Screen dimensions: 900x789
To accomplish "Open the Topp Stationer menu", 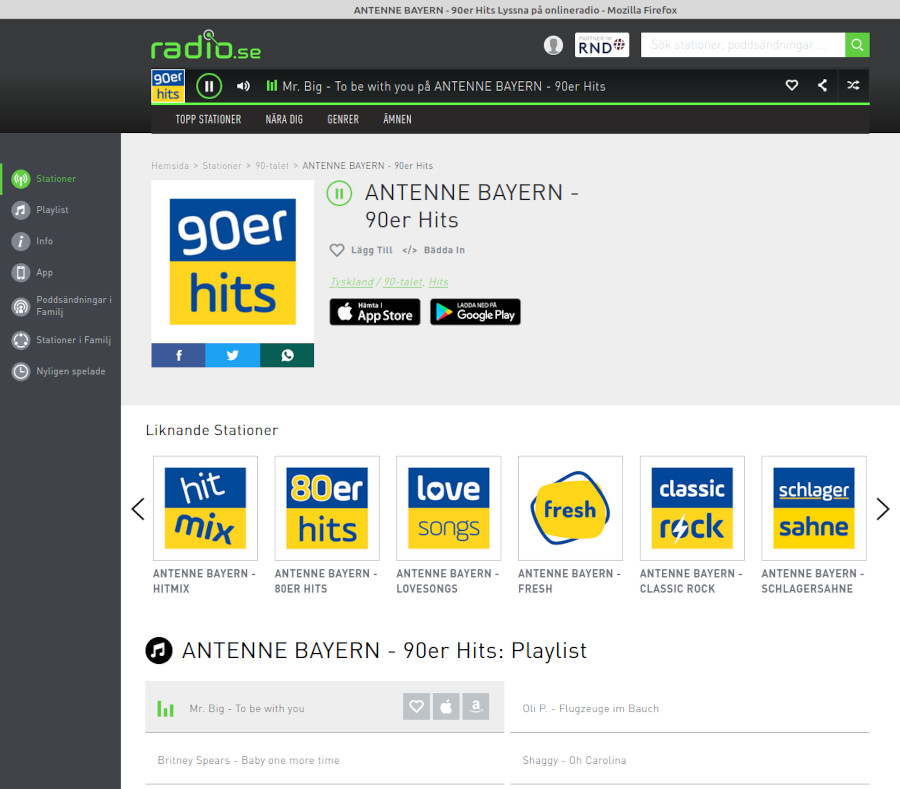I will pyautogui.click(x=208, y=119).
